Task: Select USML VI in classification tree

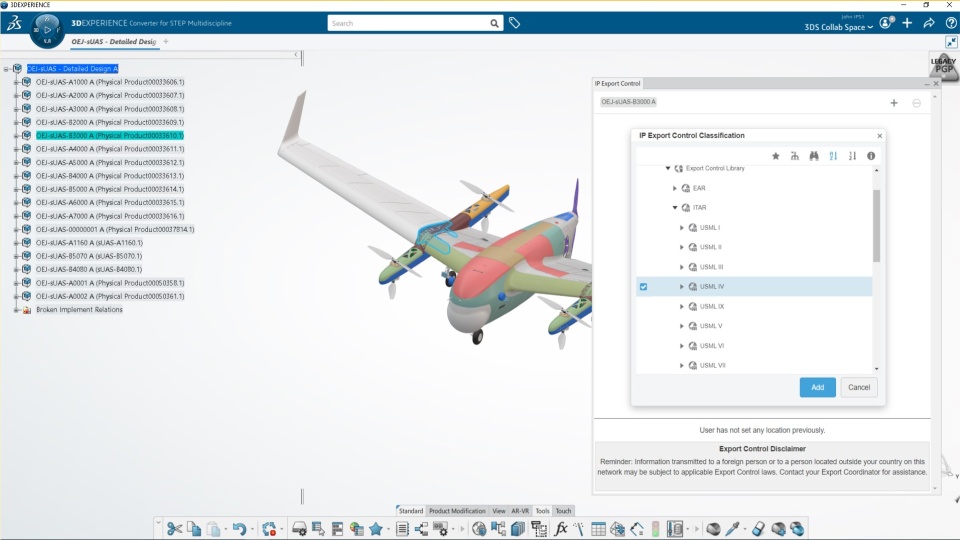Action: 711,346
